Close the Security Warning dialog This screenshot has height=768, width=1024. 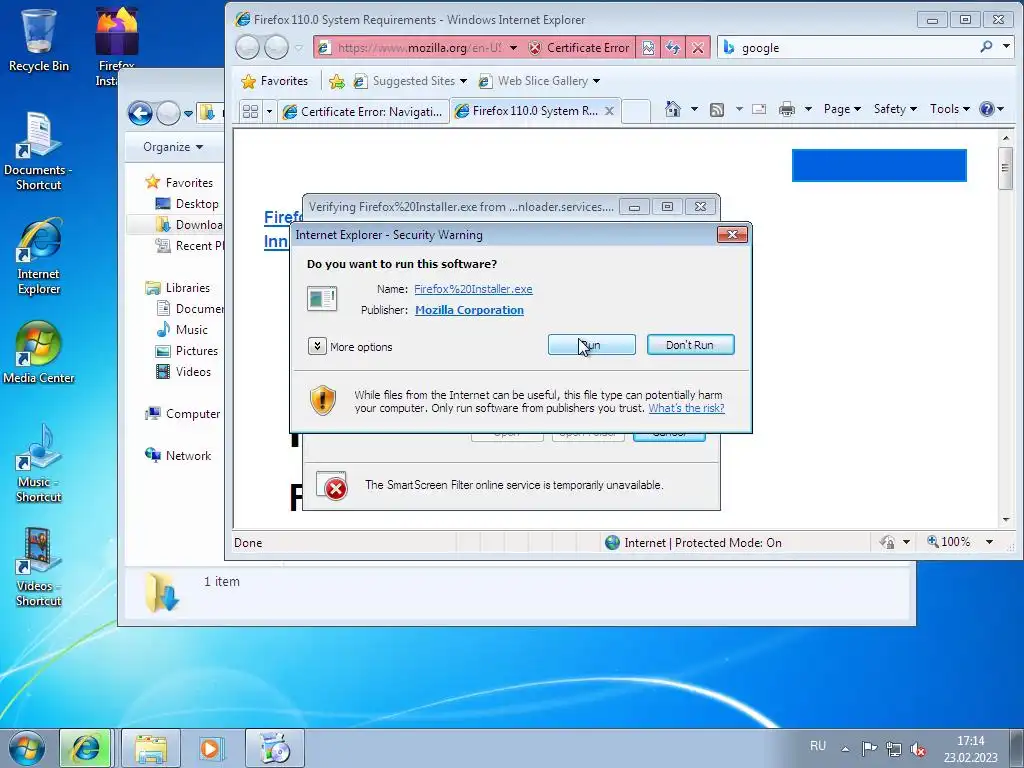click(732, 234)
